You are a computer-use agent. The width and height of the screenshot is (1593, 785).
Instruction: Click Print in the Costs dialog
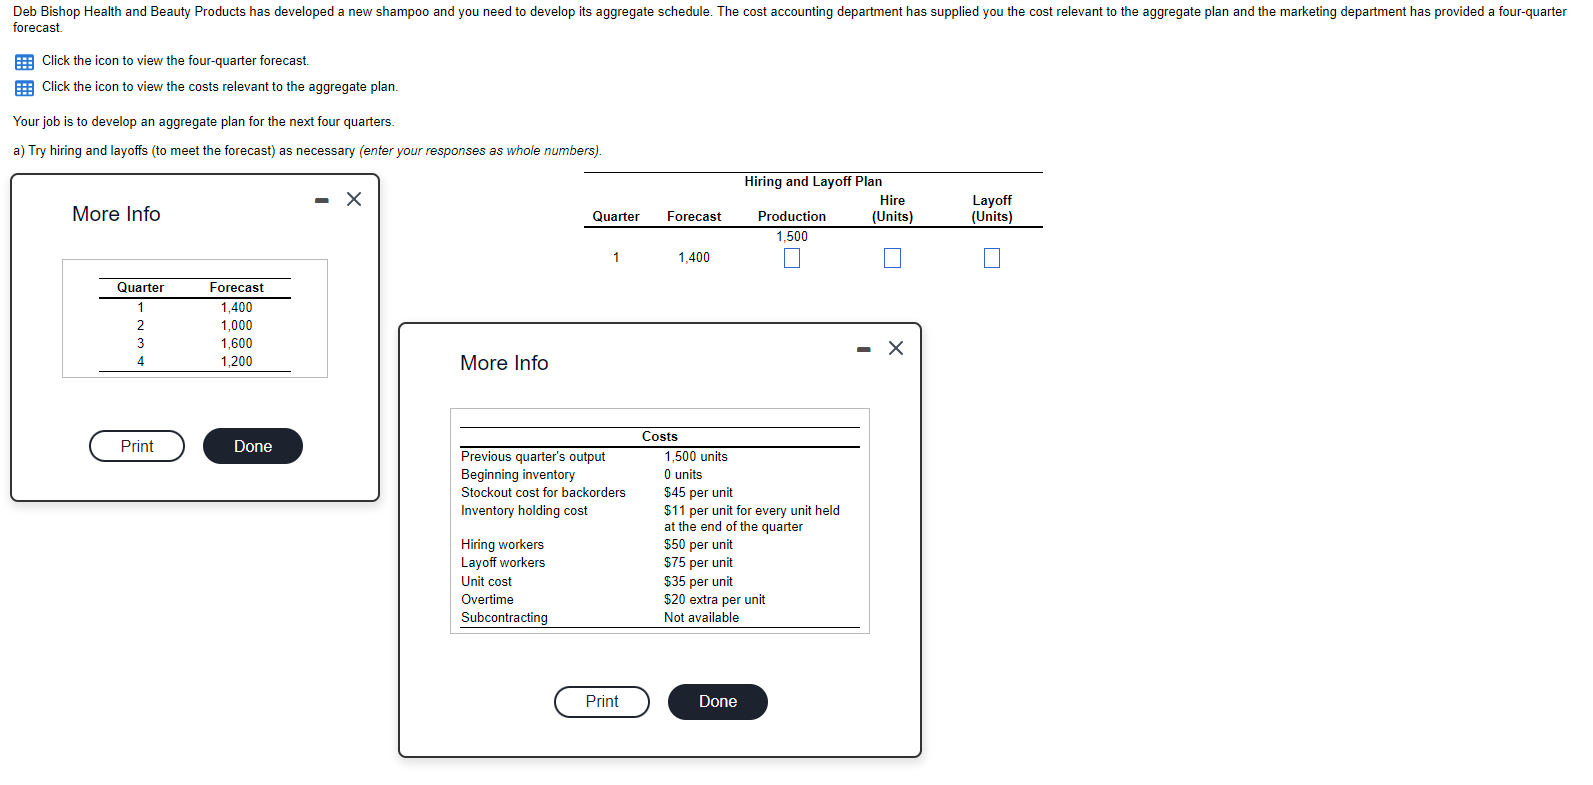click(602, 702)
